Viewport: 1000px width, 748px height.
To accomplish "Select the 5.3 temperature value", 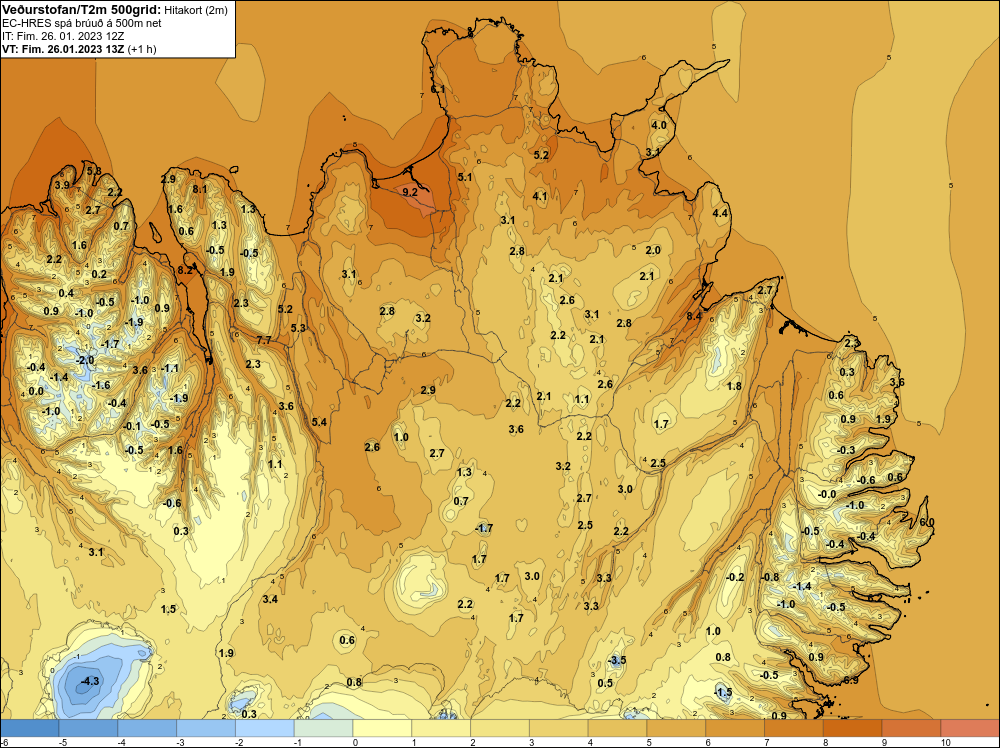I will tap(298, 328).
